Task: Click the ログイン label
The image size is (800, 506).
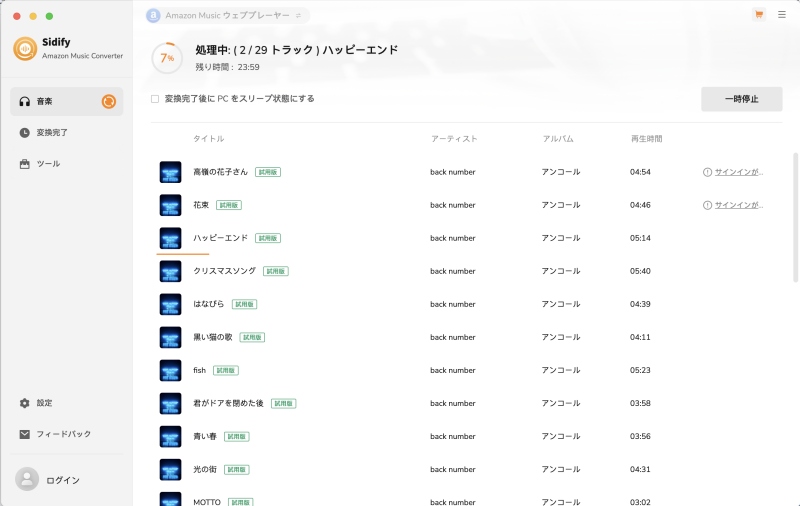Action: coord(63,480)
